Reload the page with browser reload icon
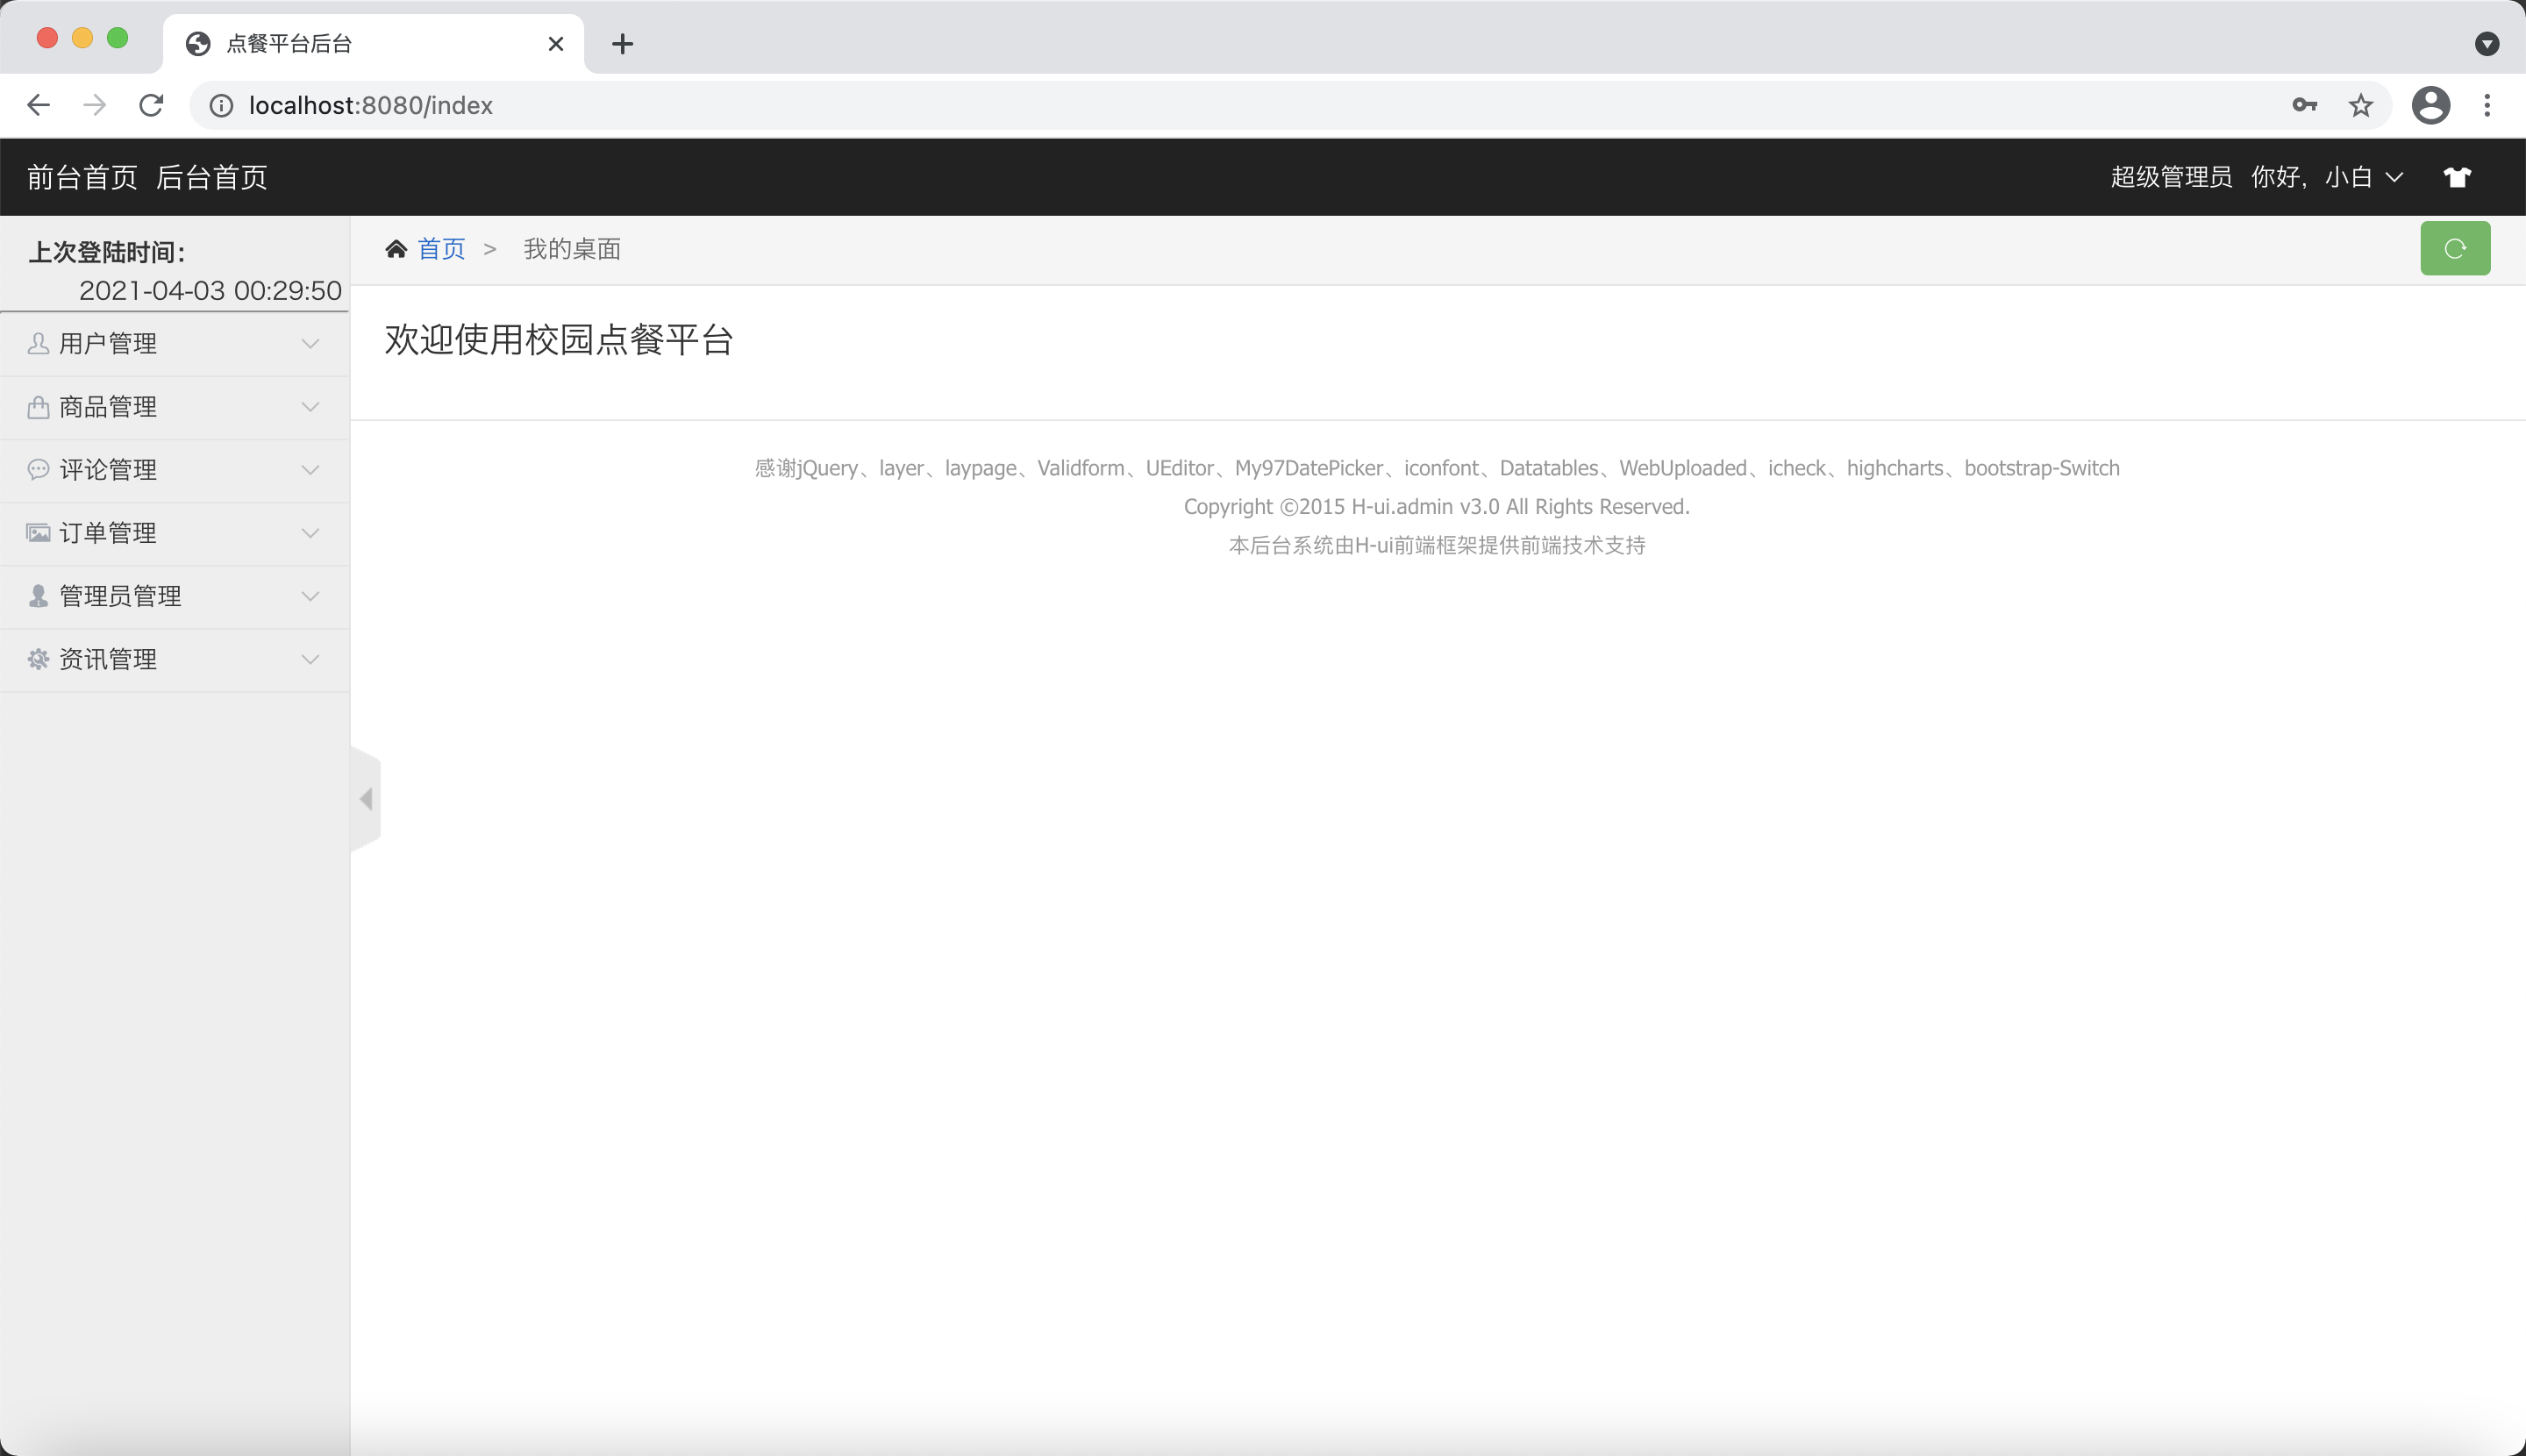The image size is (2526, 1456). (151, 105)
